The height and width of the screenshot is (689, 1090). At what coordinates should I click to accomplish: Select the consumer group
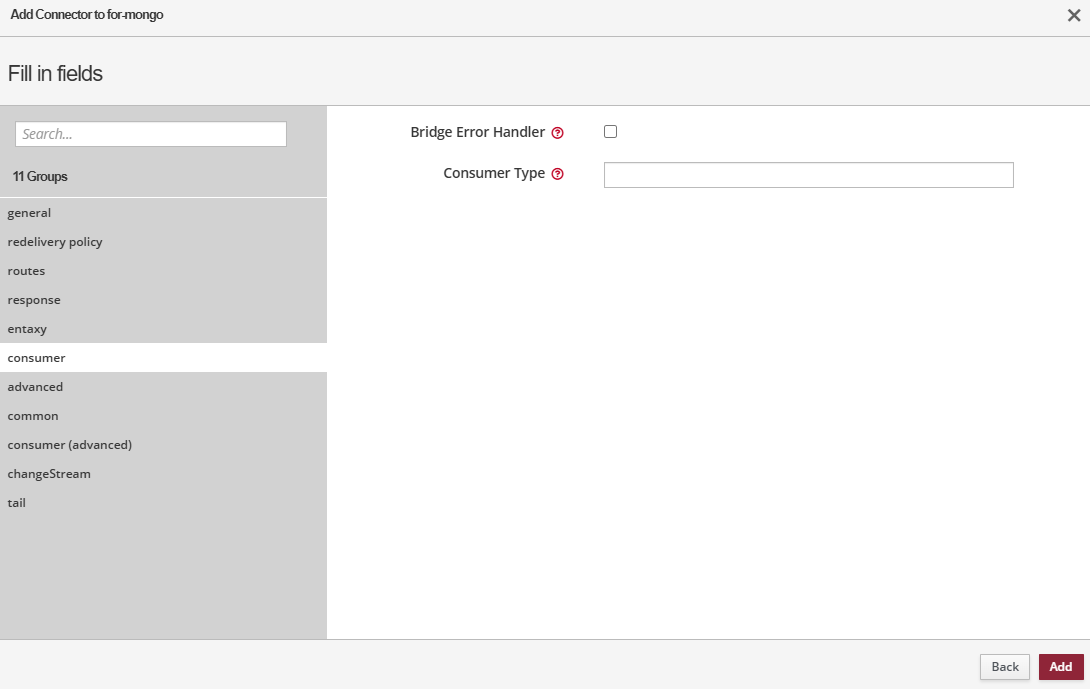[x=36, y=358]
